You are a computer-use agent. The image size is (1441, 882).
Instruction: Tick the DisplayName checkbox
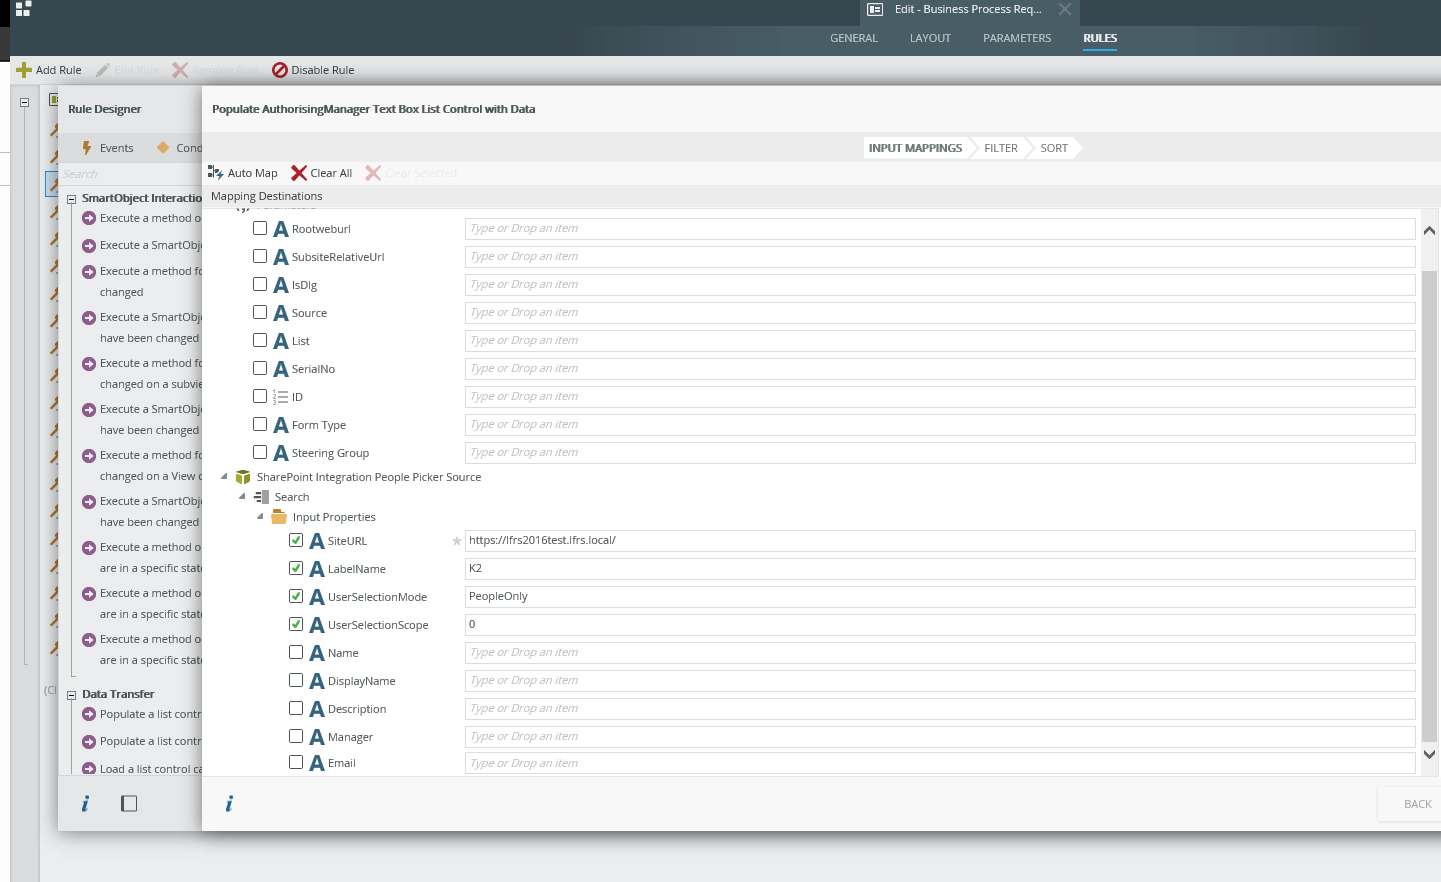[296, 680]
